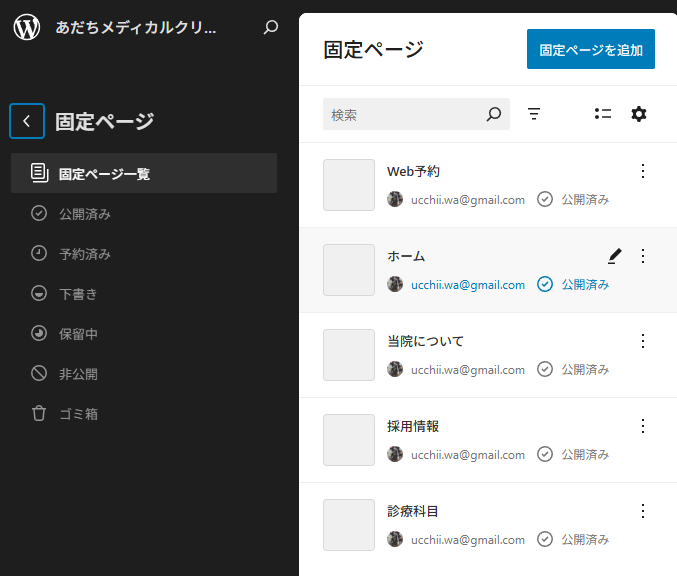Open the actions menu for Web予約
The width and height of the screenshot is (677, 576).
click(643, 171)
